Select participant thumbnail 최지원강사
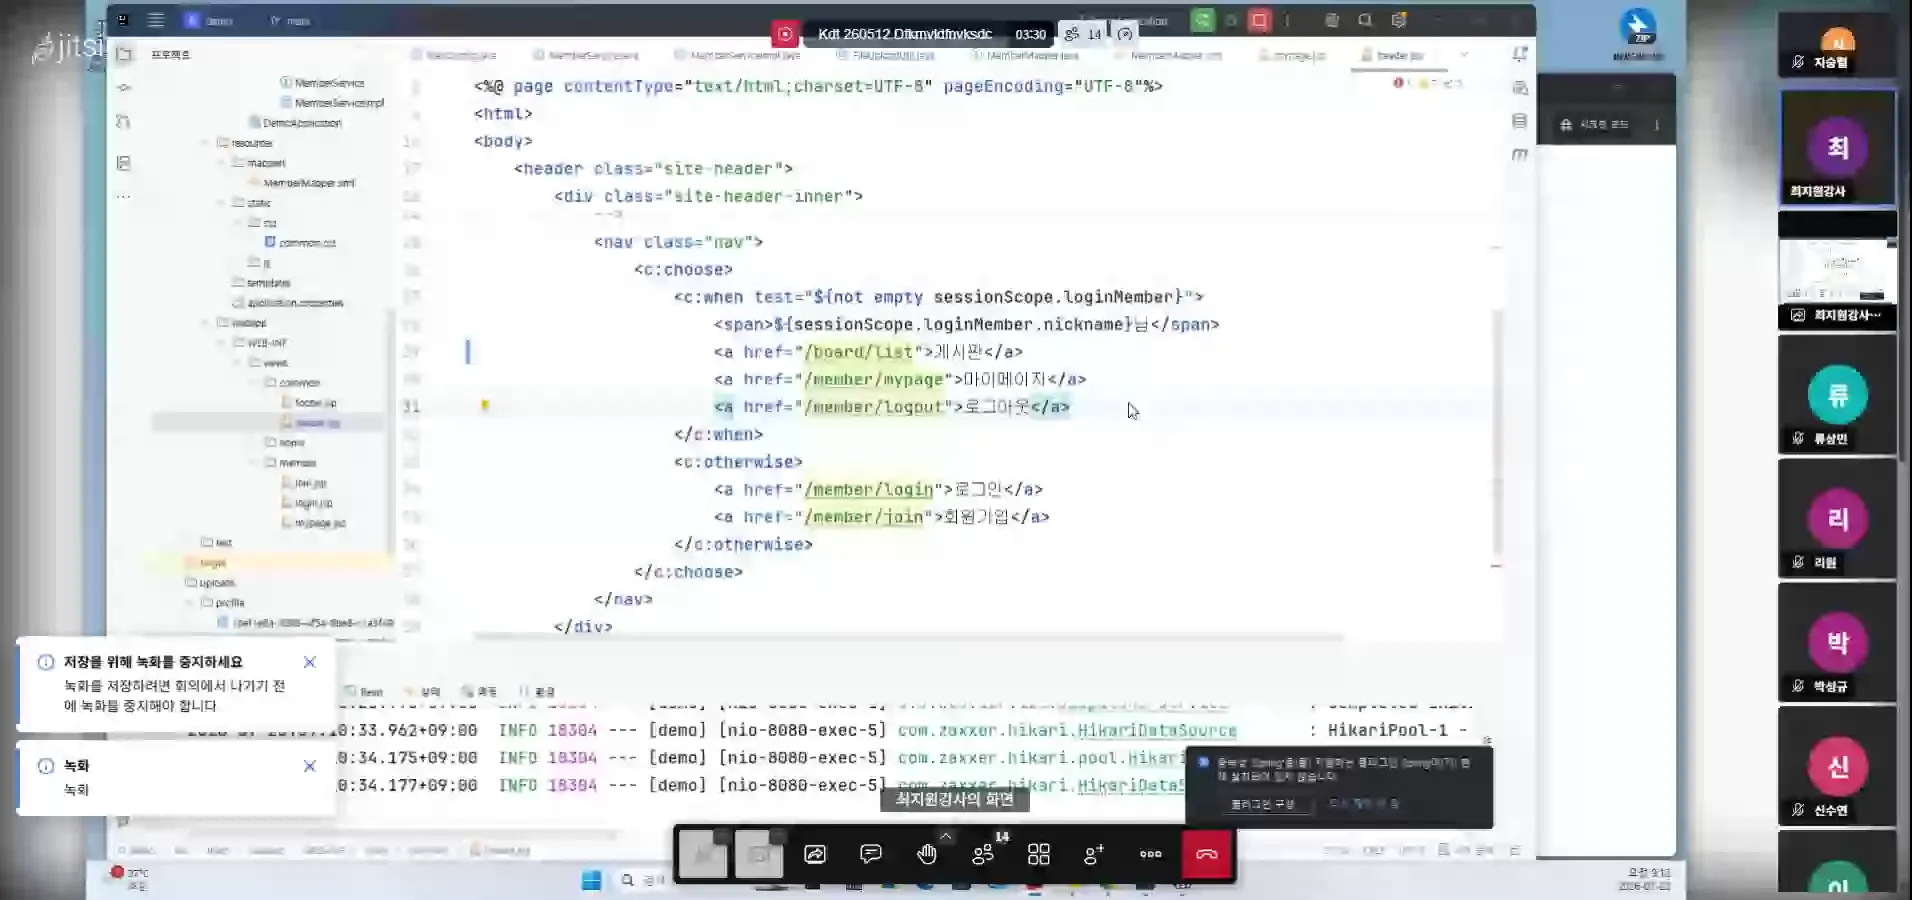1912x900 pixels. coord(1837,148)
